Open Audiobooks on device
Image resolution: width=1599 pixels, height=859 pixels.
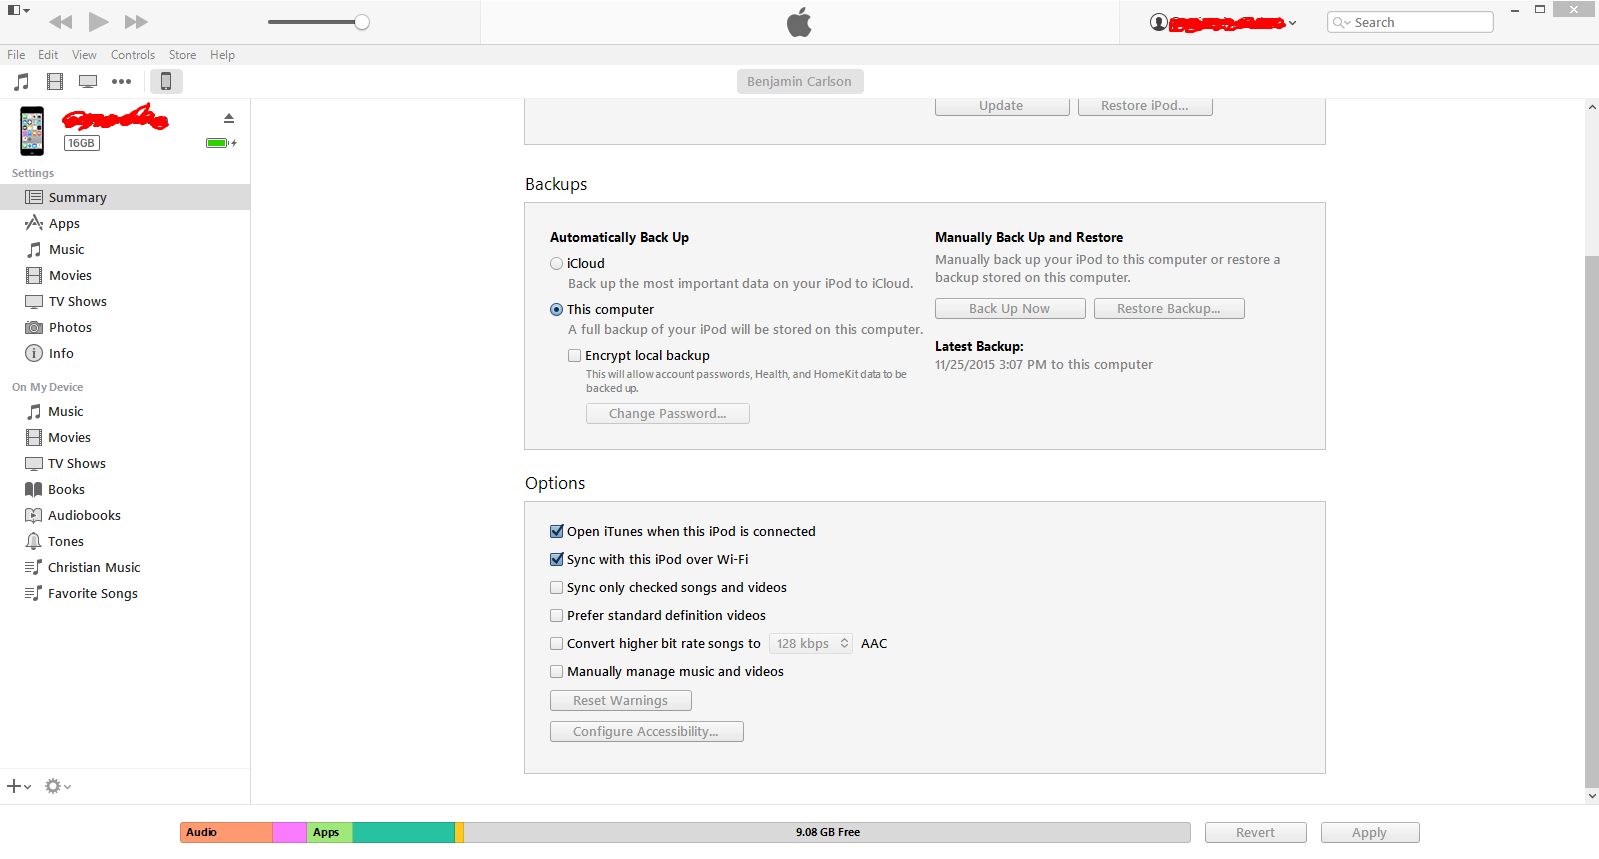(x=125, y=515)
